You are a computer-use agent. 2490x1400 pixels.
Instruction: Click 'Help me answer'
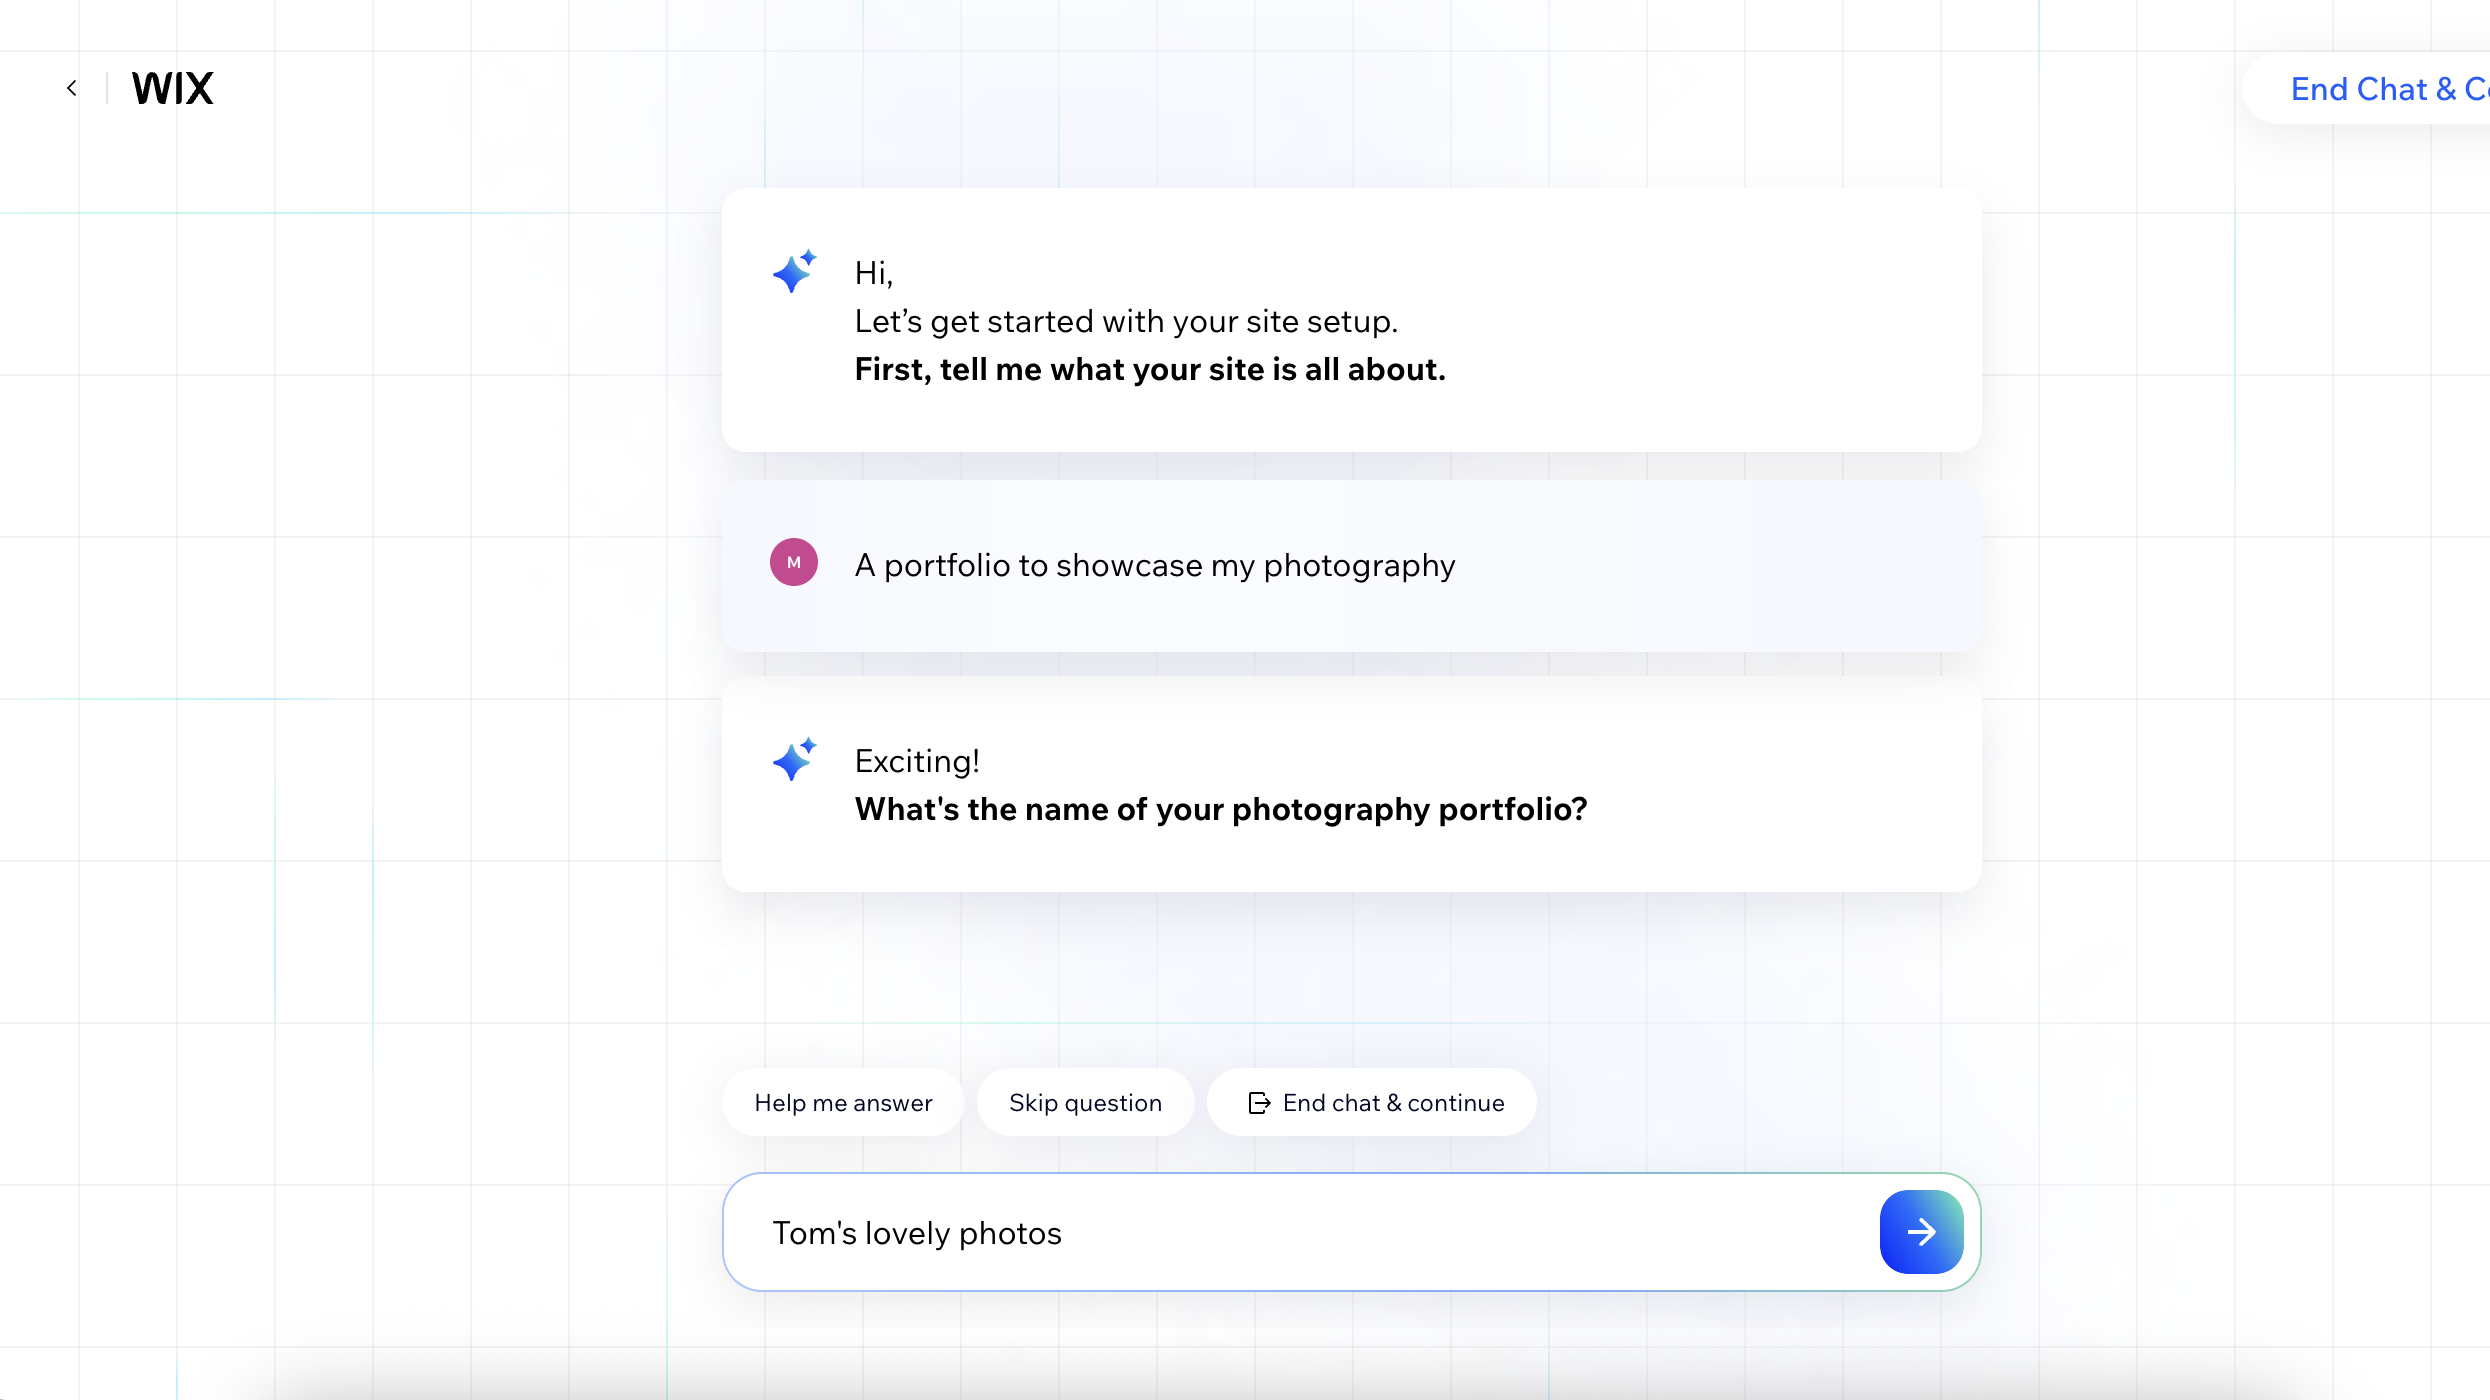pyautogui.click(x=843, y=1102)
